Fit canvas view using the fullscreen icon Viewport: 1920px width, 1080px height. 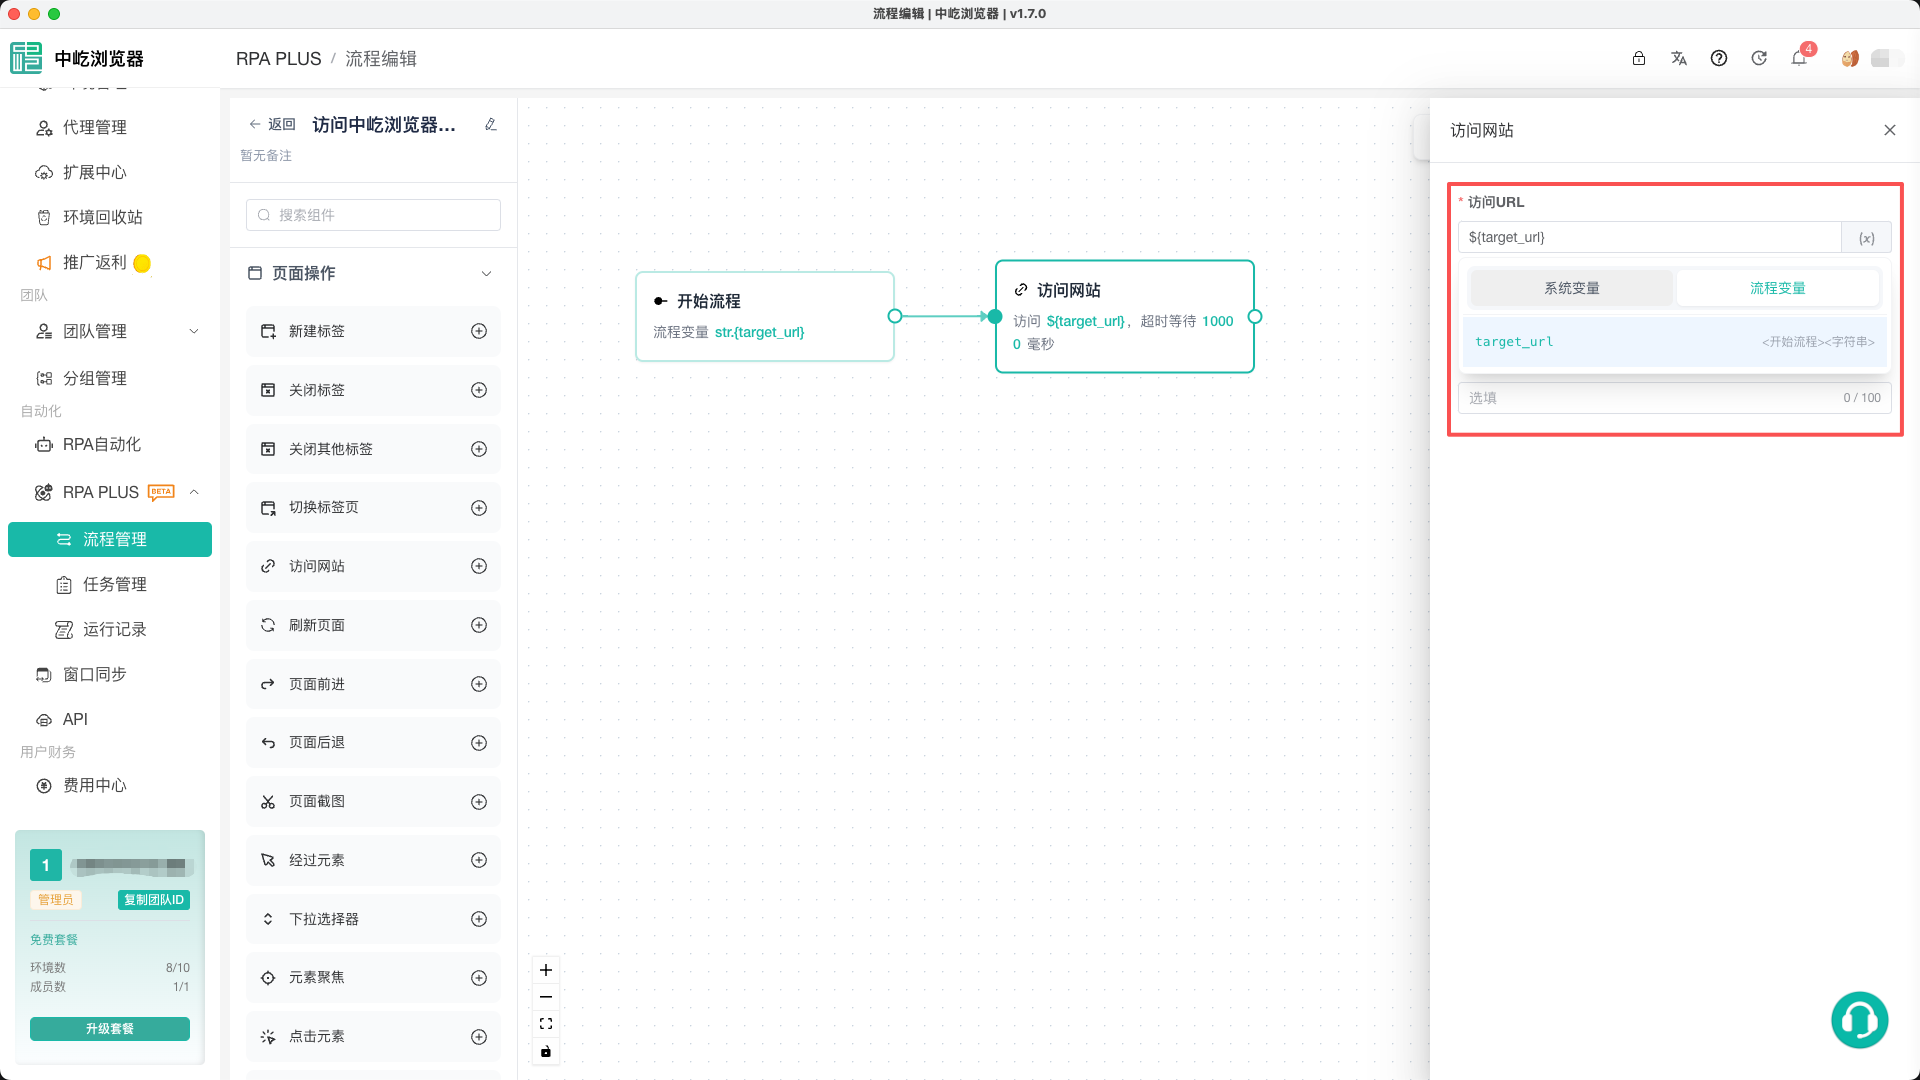pyautogui.click(x=546, y=1024)
